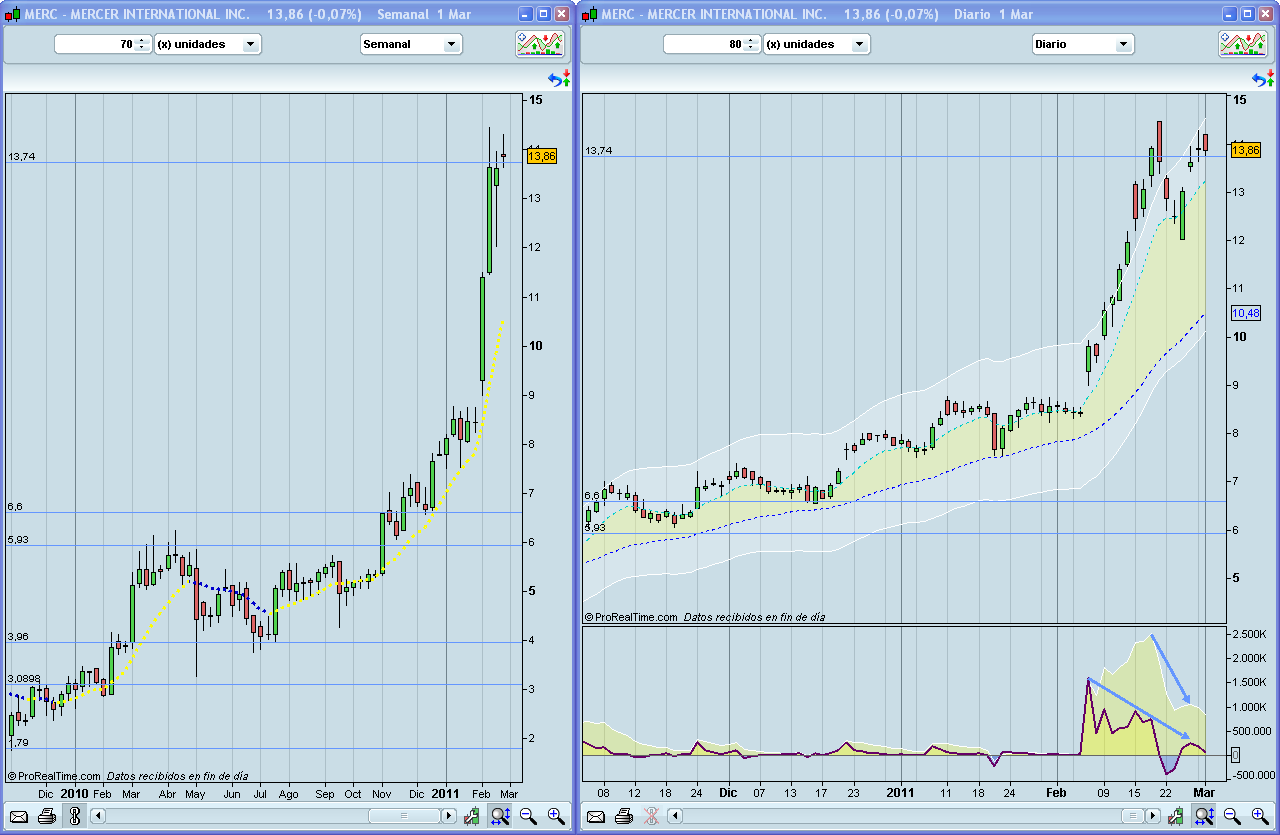The image size is (1280, 835).
Task: Toggle chain link icon in the weekly chart window
Action: [75, 817]
